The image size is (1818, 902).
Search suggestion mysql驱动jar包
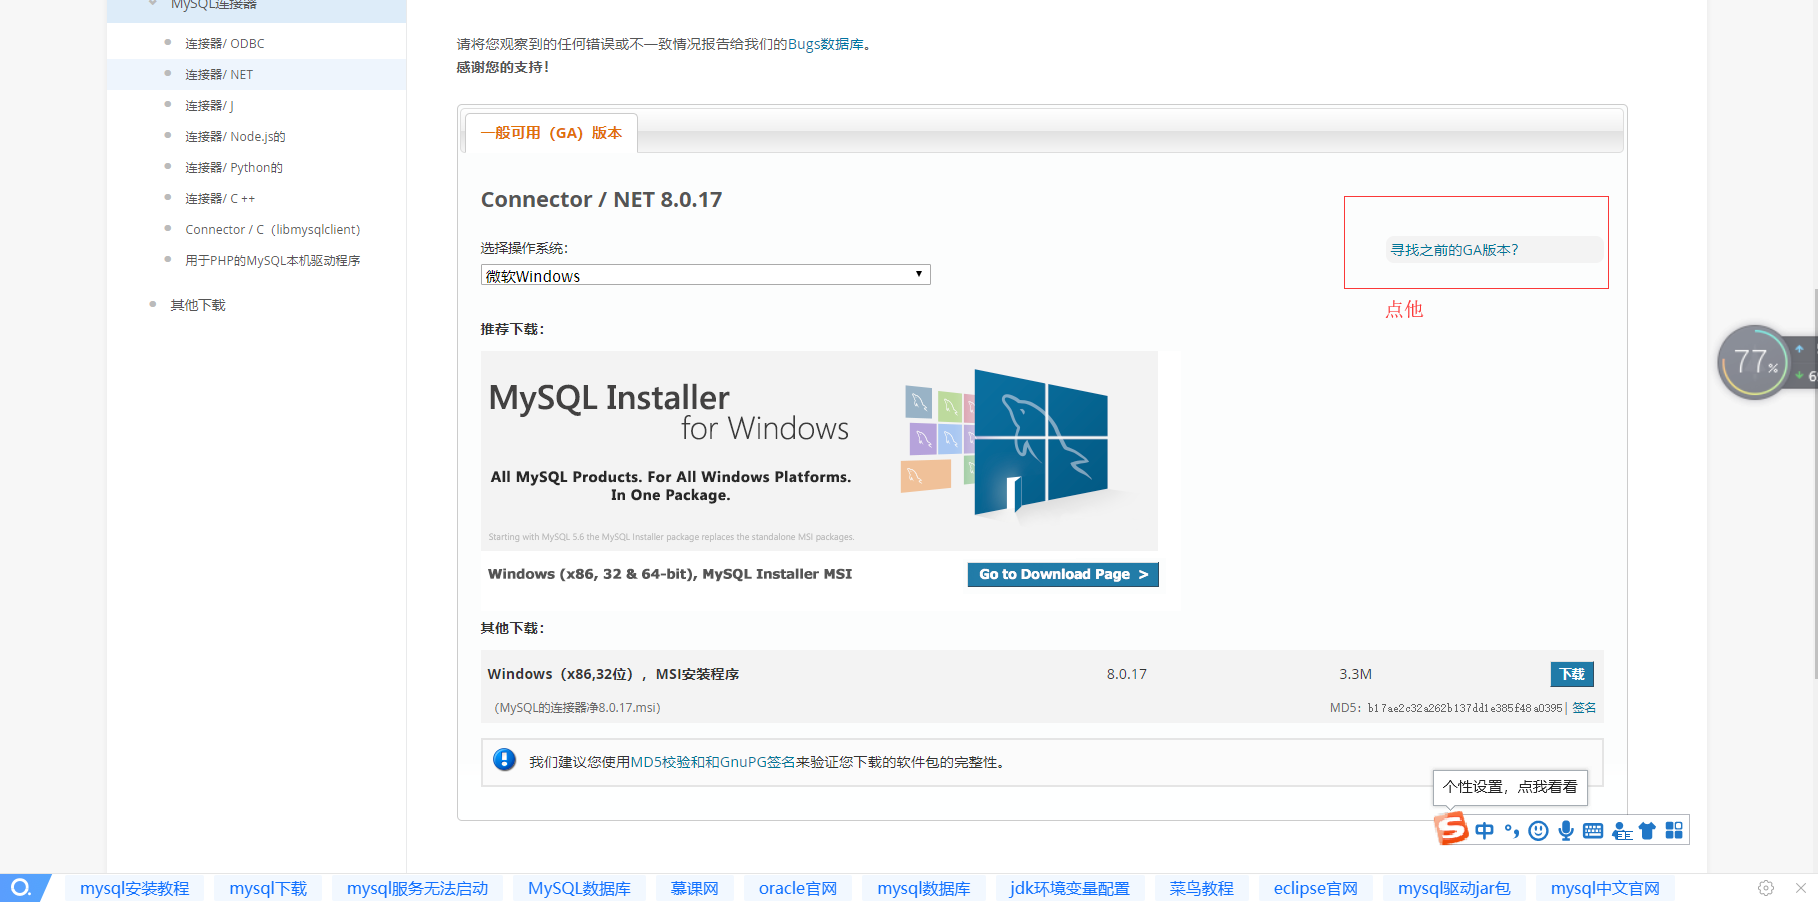pos(1454,888)
